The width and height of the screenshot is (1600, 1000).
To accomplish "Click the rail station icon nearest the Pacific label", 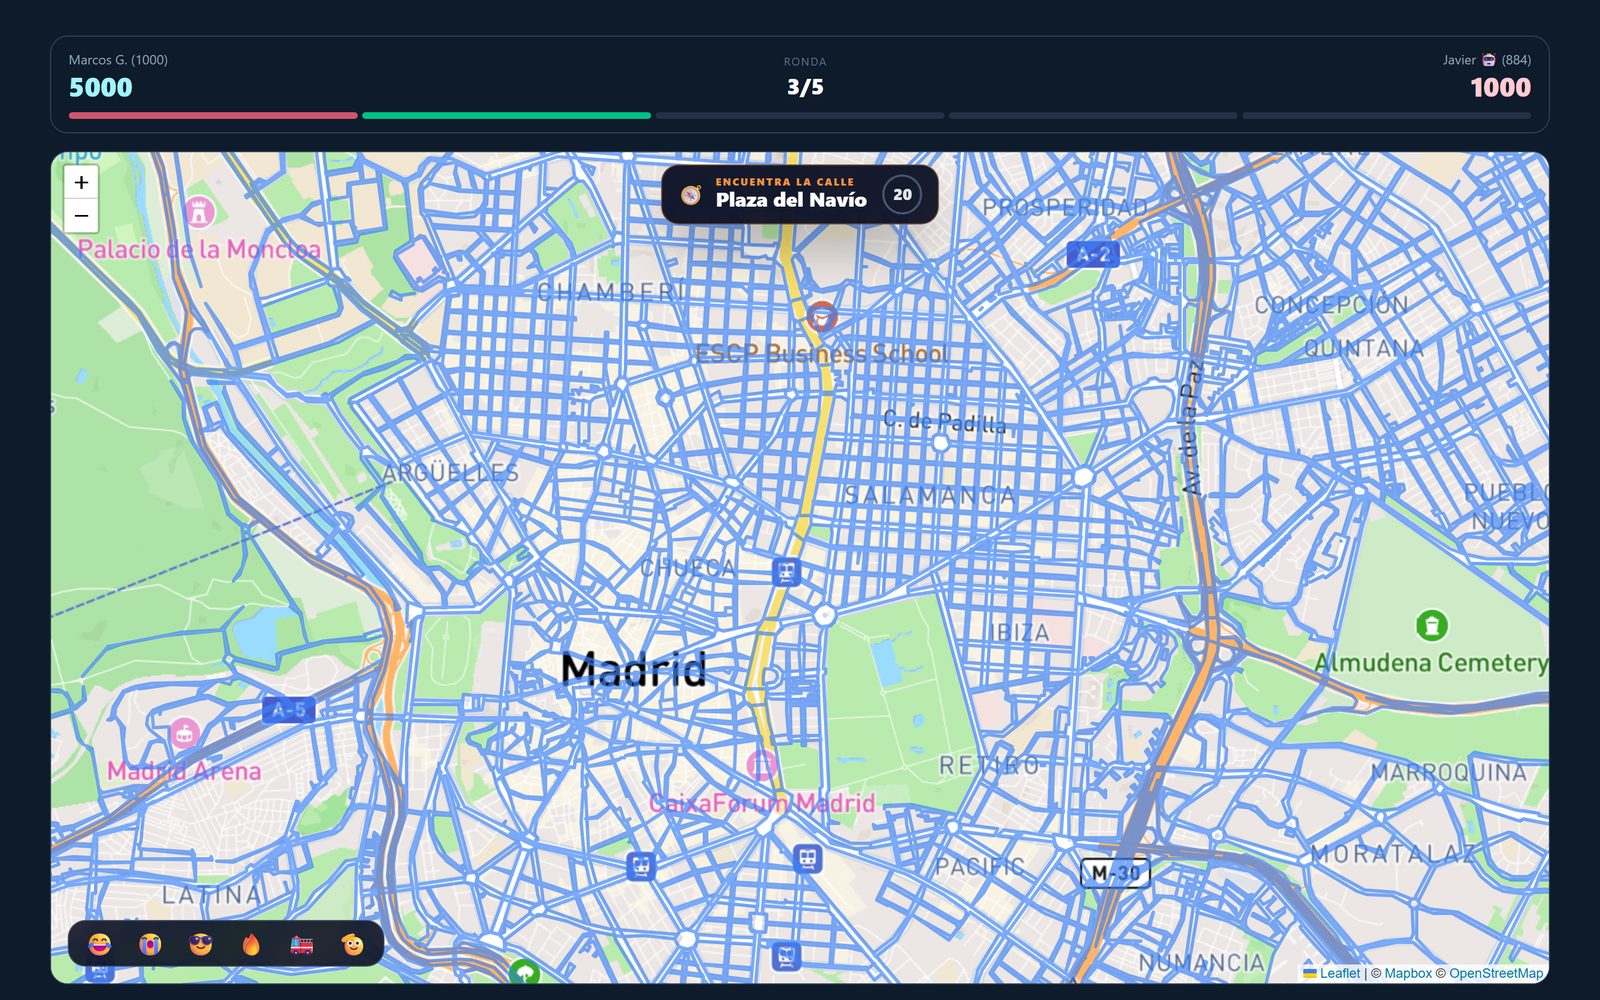I will [x=808, y=858].
